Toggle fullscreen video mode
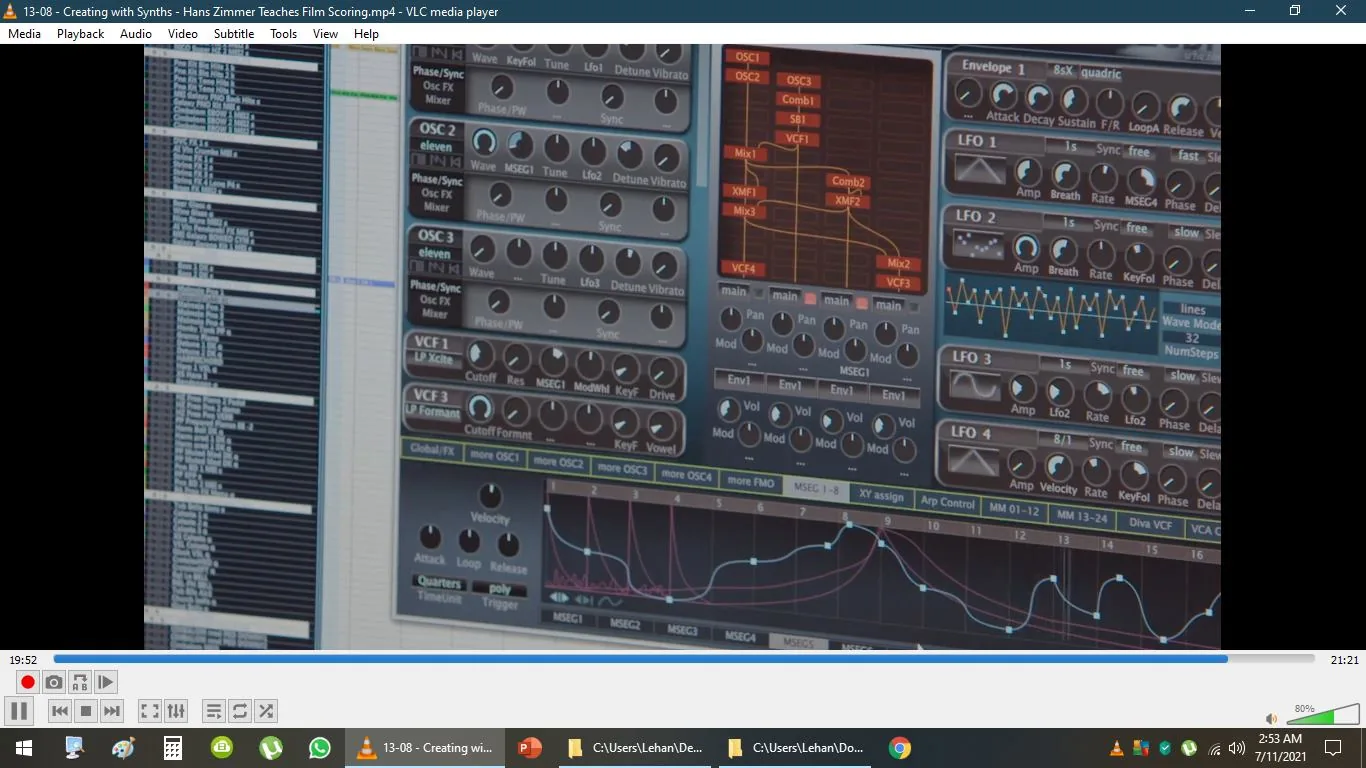This screenshot has height=768, width=1366. [149, 710]
